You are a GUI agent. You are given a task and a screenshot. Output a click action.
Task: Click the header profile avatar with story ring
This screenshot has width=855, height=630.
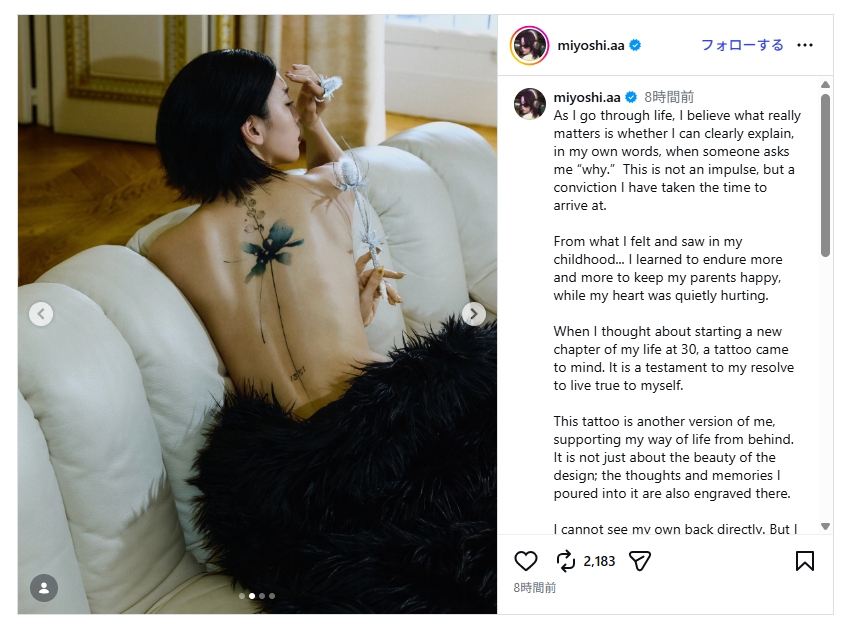tap(529, 45)
